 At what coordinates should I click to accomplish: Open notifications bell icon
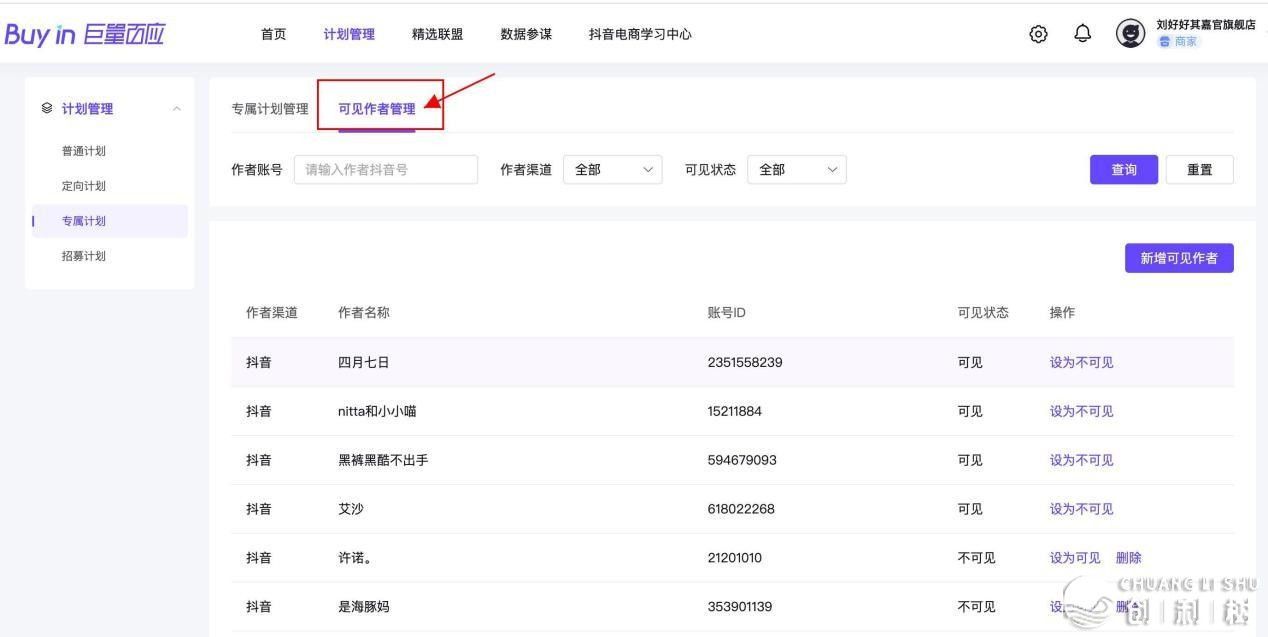coord(1082,34)
